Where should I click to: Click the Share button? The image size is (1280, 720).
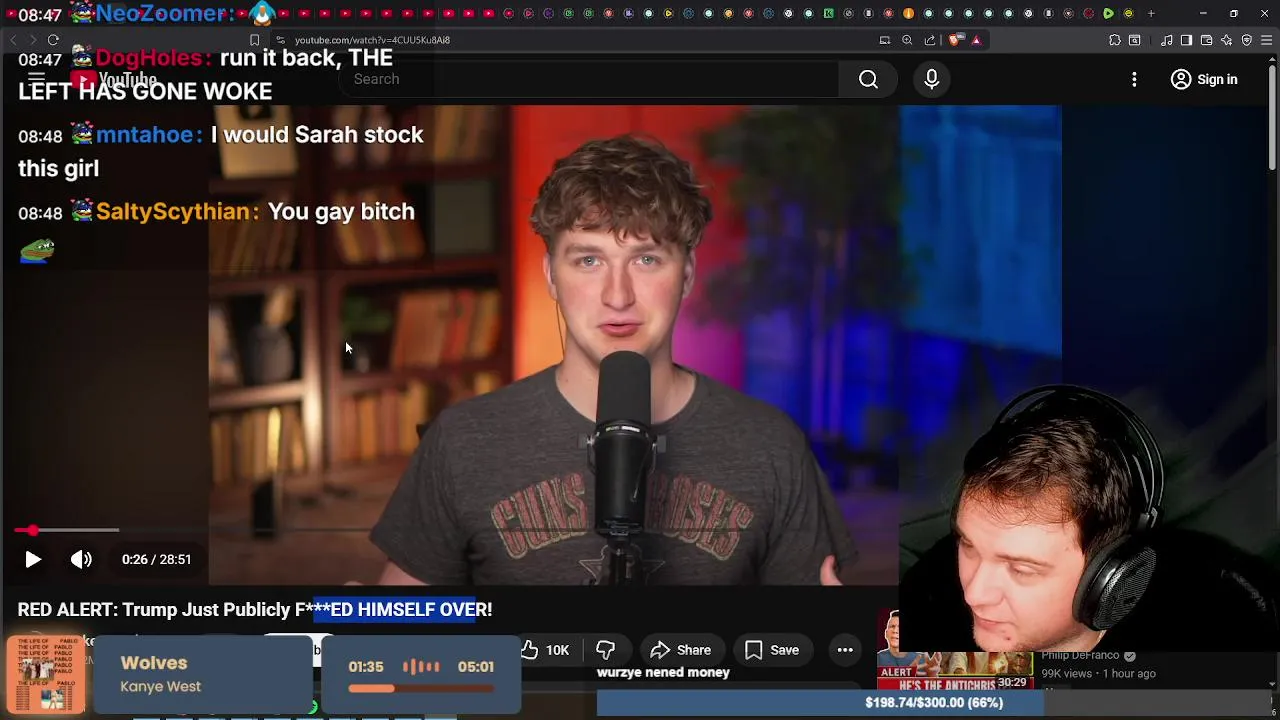coord(680,650)
